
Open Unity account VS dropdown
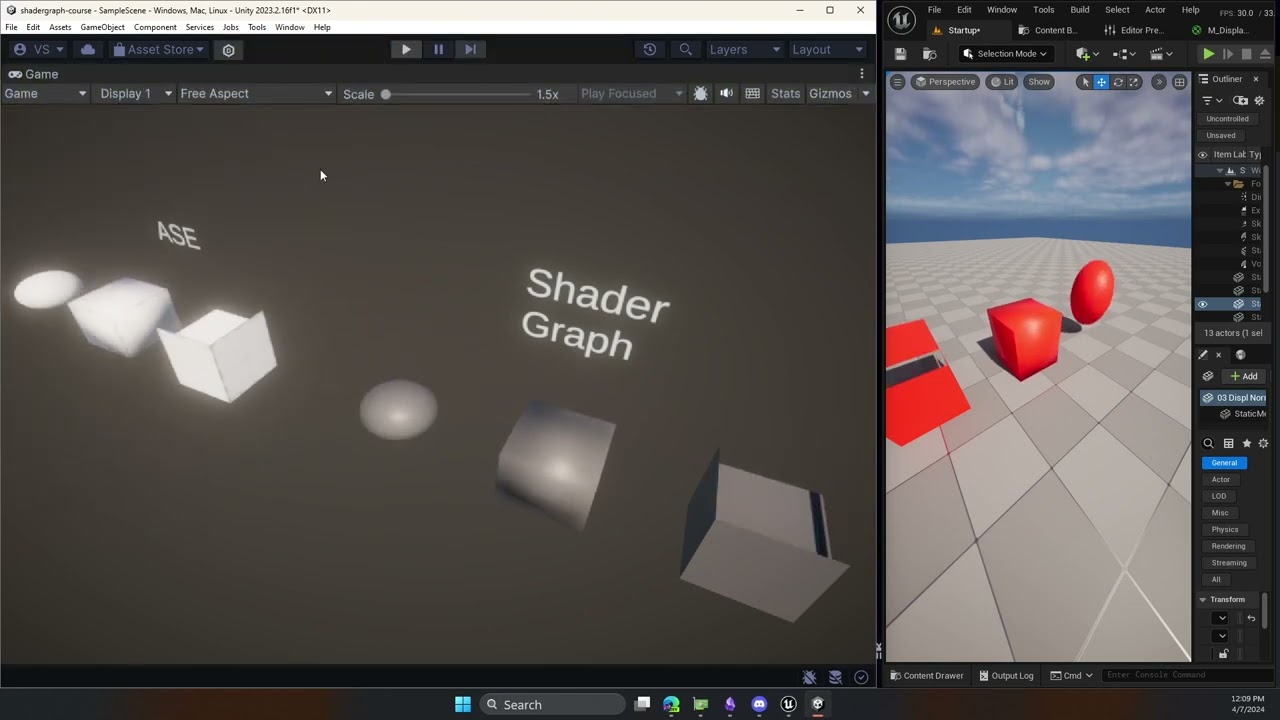click(x=39, y=49)
